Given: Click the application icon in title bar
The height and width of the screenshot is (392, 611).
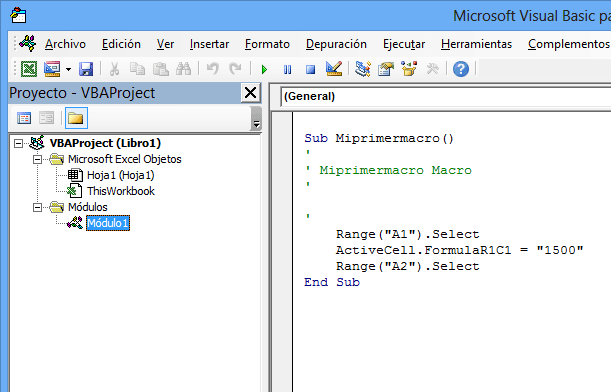Looking at the screenshot, I should point(18,15).
